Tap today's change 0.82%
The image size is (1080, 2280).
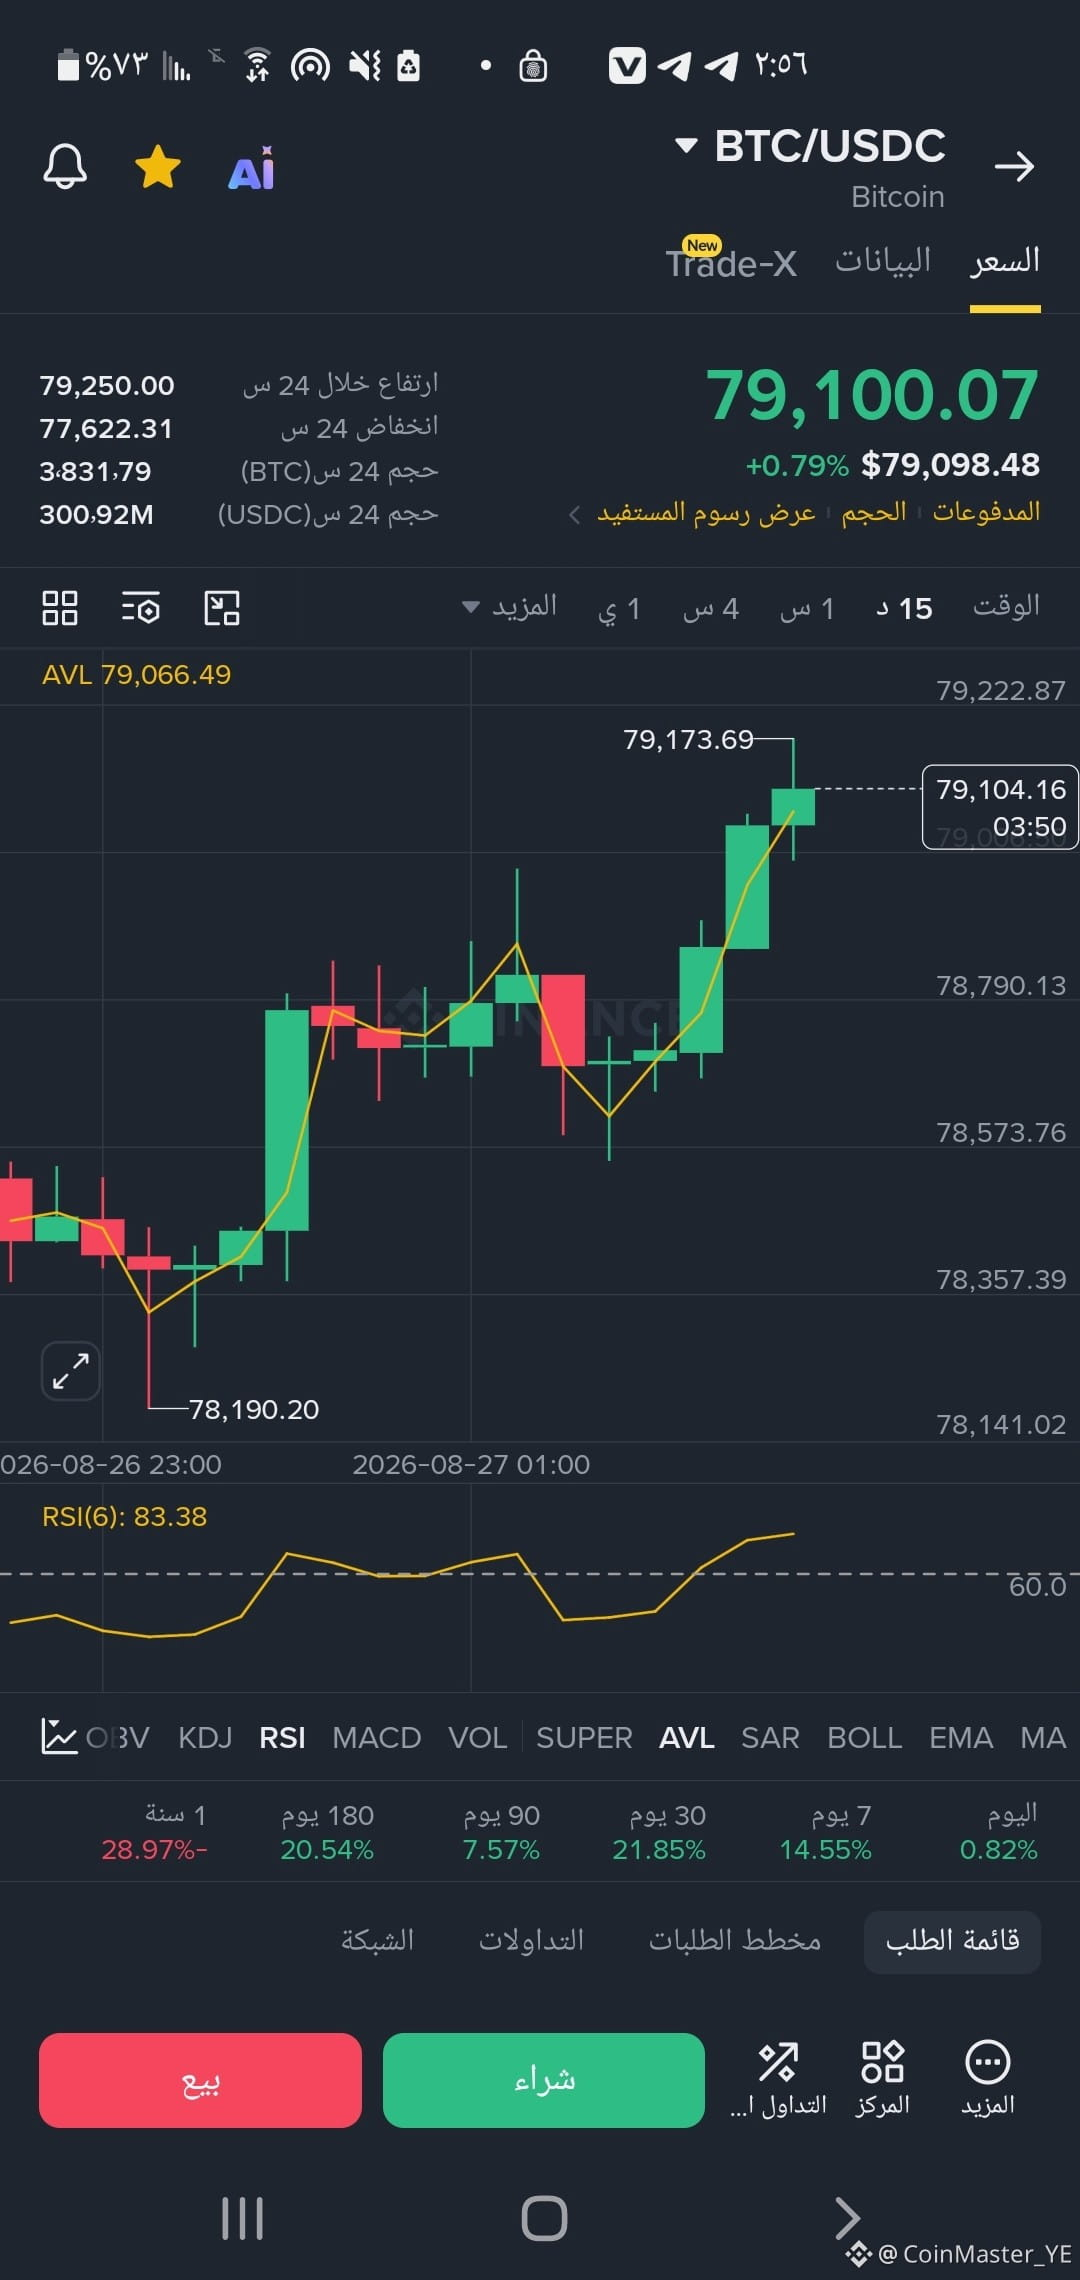[x=998, y=1850]
